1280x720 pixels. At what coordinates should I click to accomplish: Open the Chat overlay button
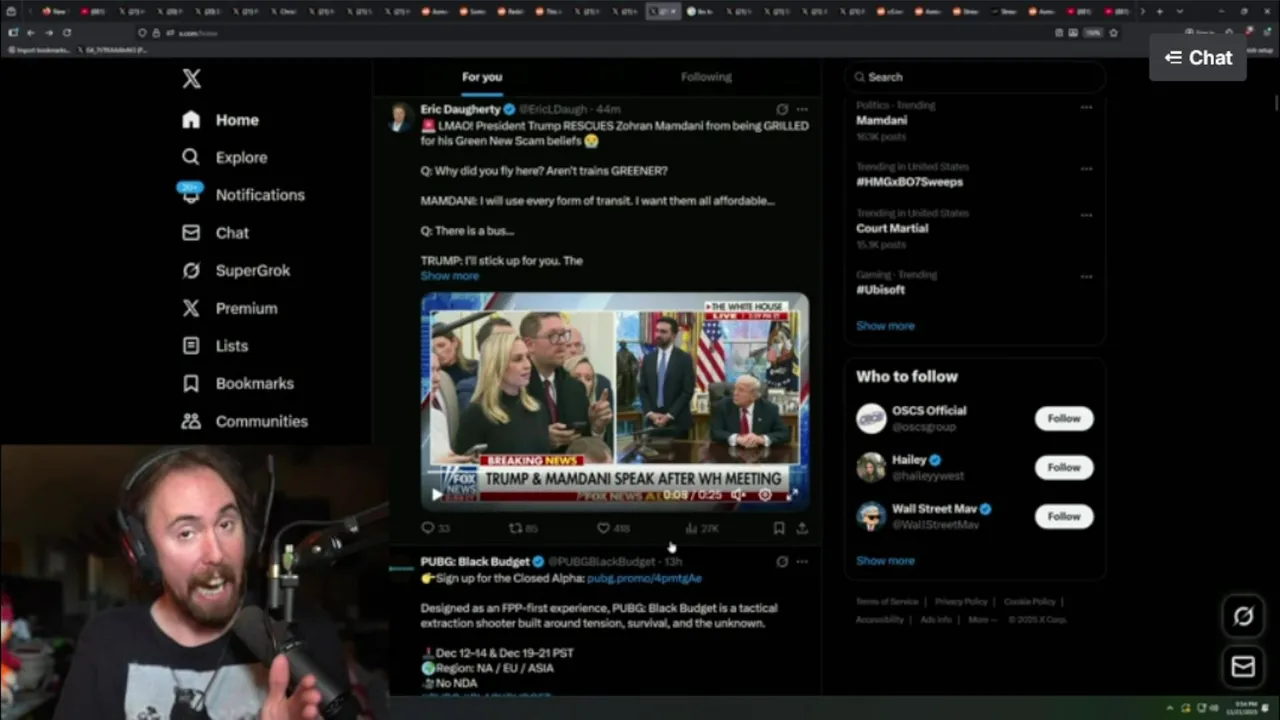pyautogui.click(x=1198, y=58)
